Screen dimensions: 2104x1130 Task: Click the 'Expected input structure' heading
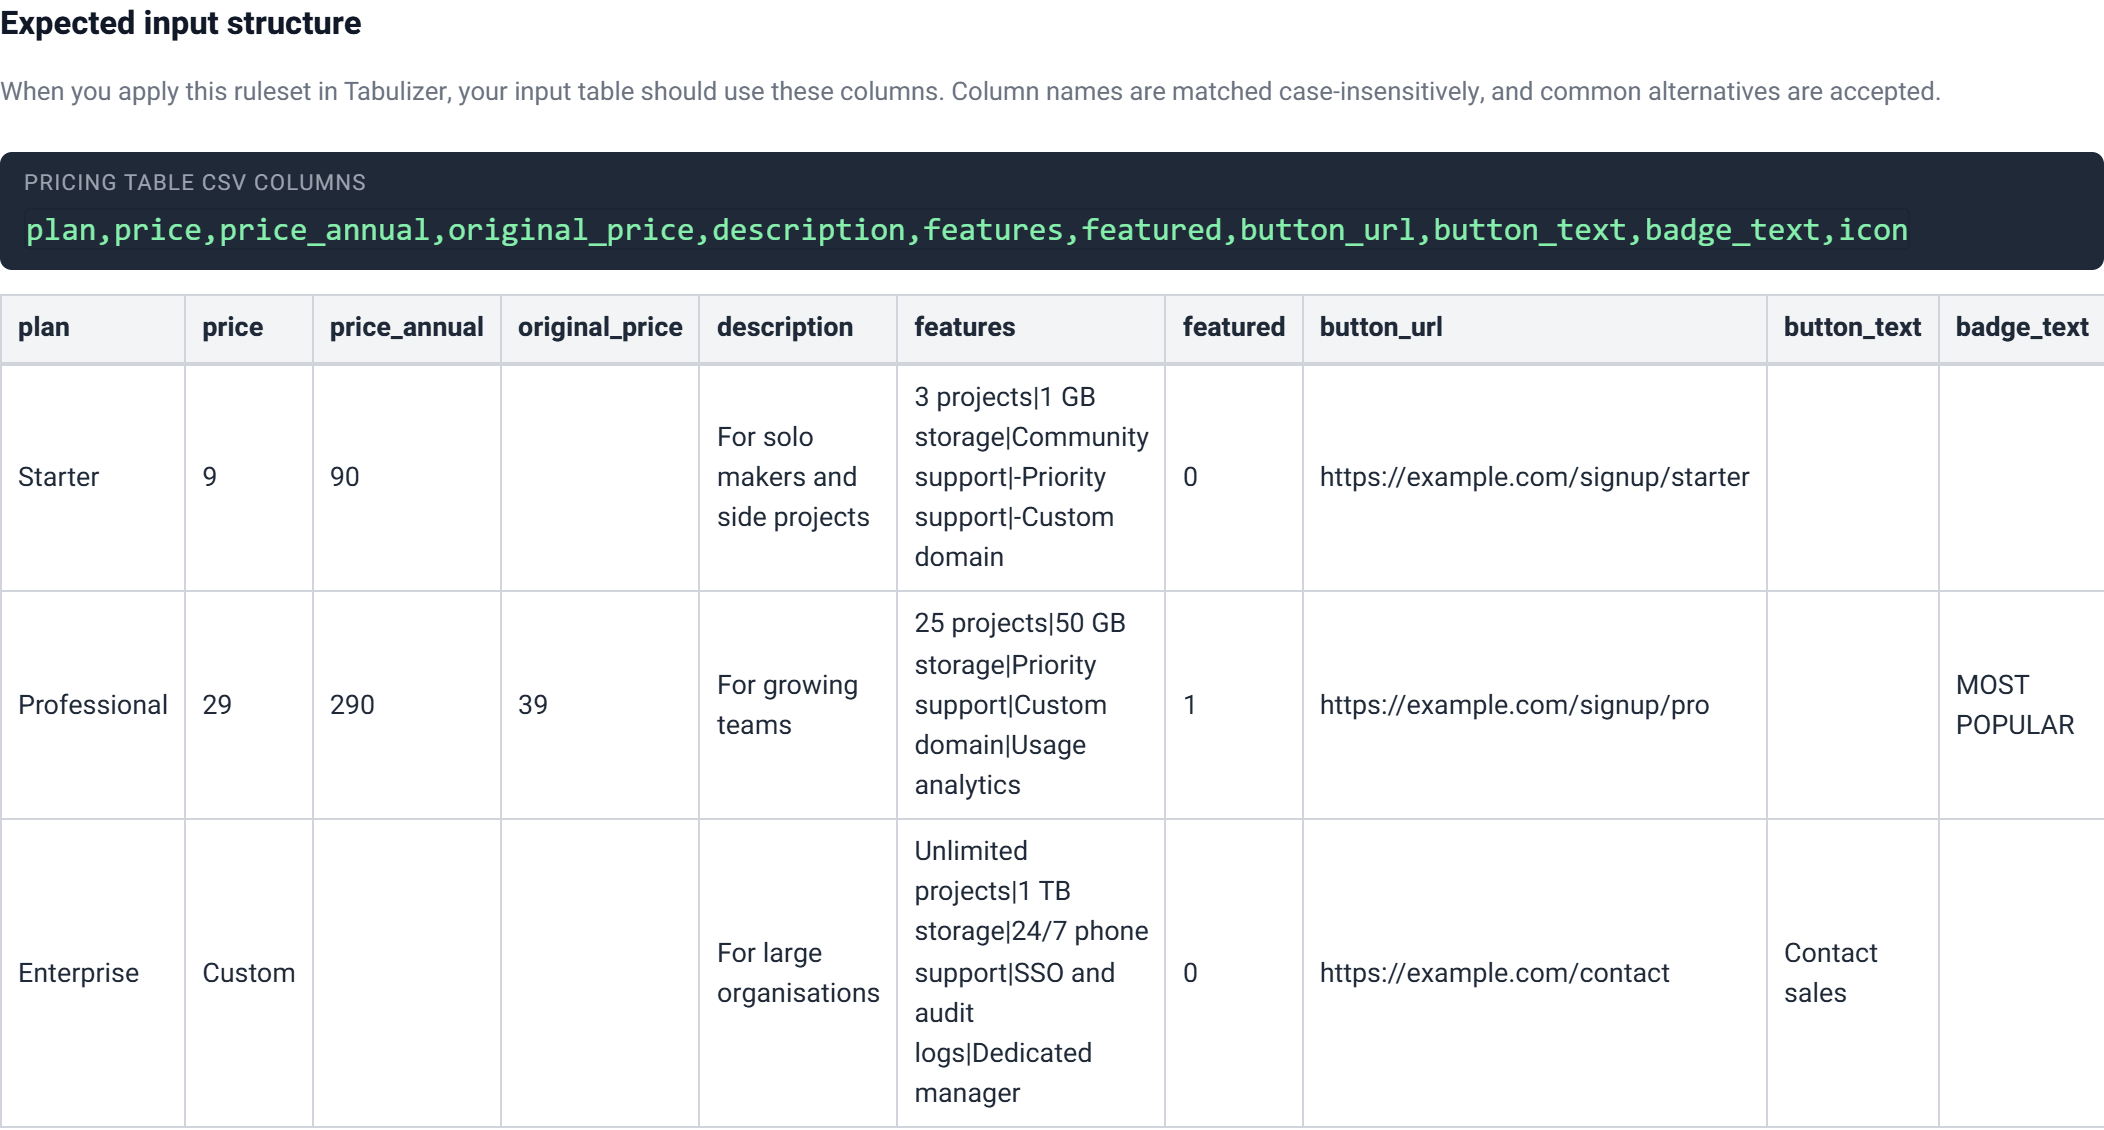[181, 23]
